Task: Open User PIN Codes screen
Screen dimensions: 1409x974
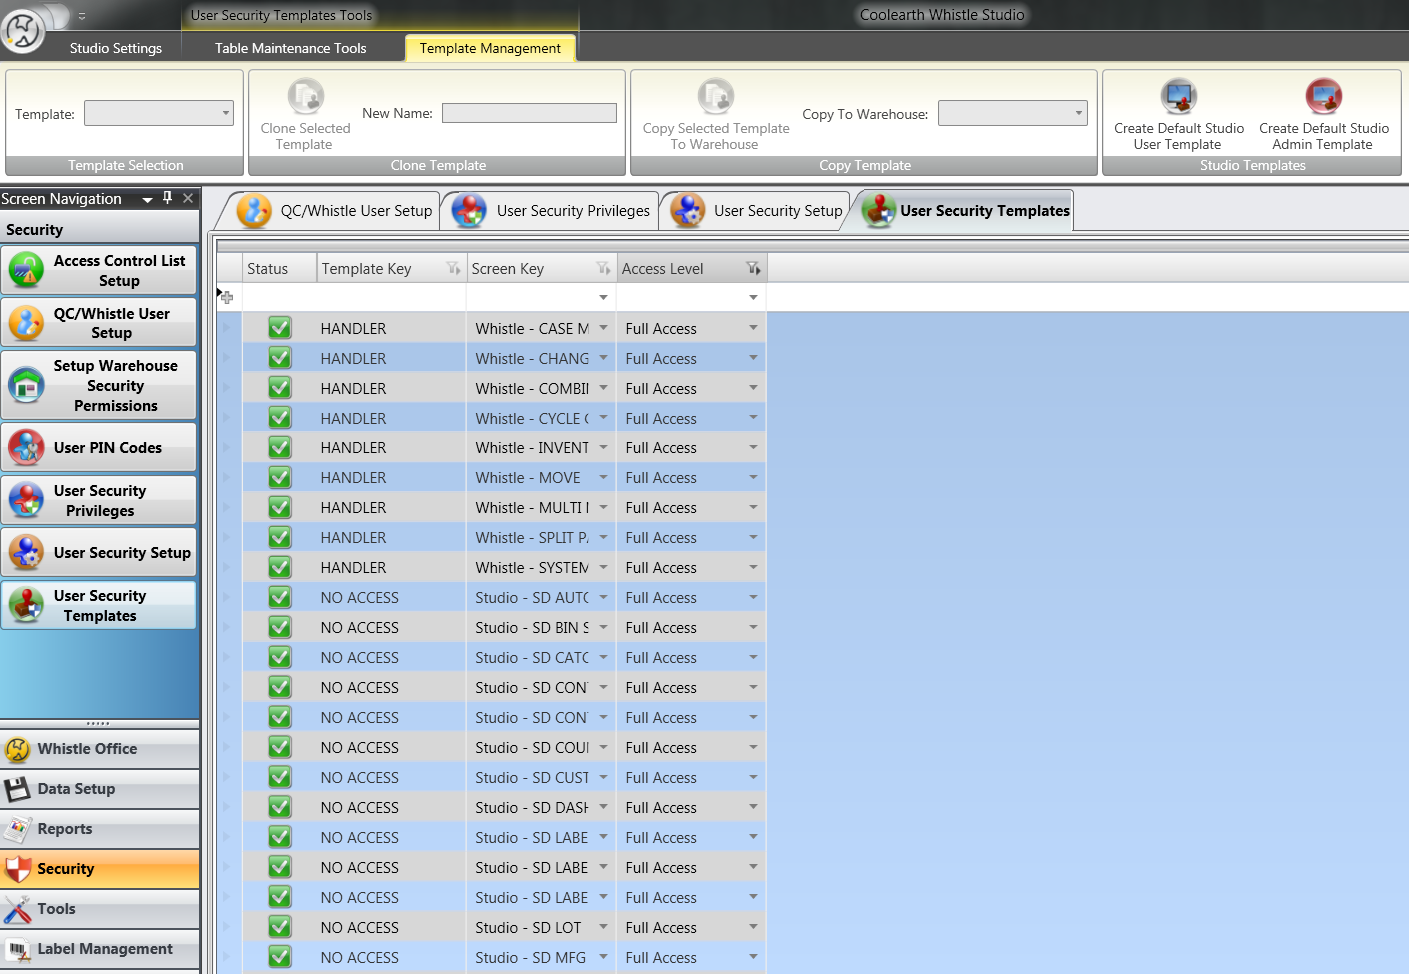Action: point(99,448)
